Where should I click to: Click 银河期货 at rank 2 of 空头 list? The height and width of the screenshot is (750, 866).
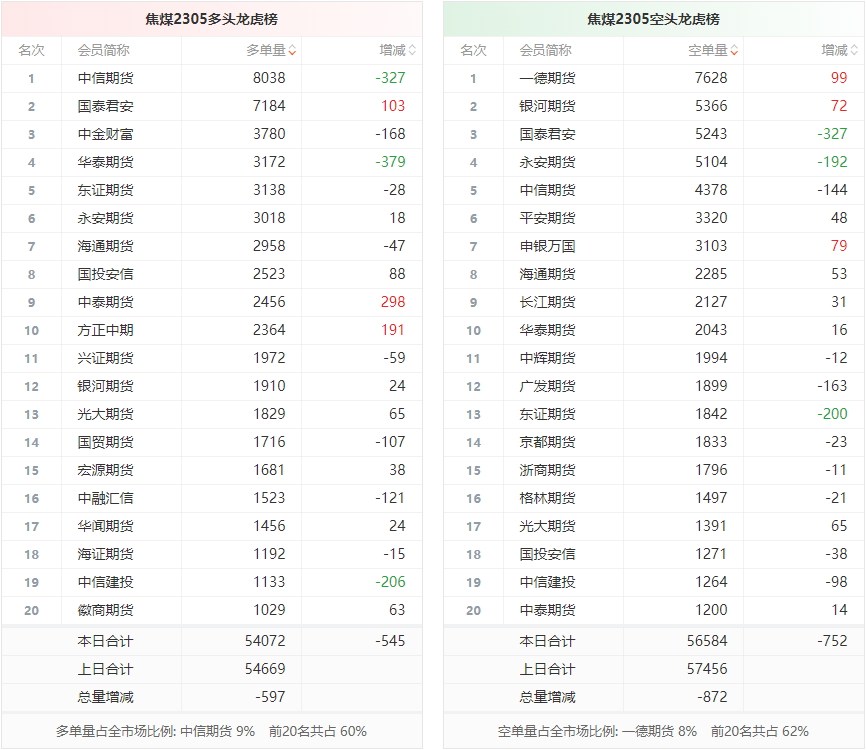point(547,106)
